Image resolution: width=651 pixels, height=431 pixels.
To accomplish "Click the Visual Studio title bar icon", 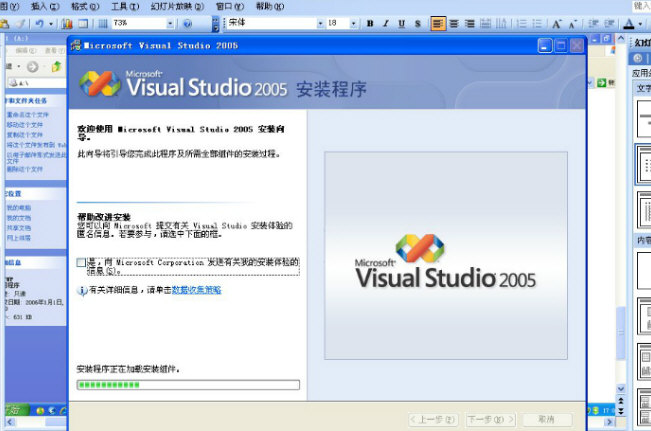I will click(76, 45).
